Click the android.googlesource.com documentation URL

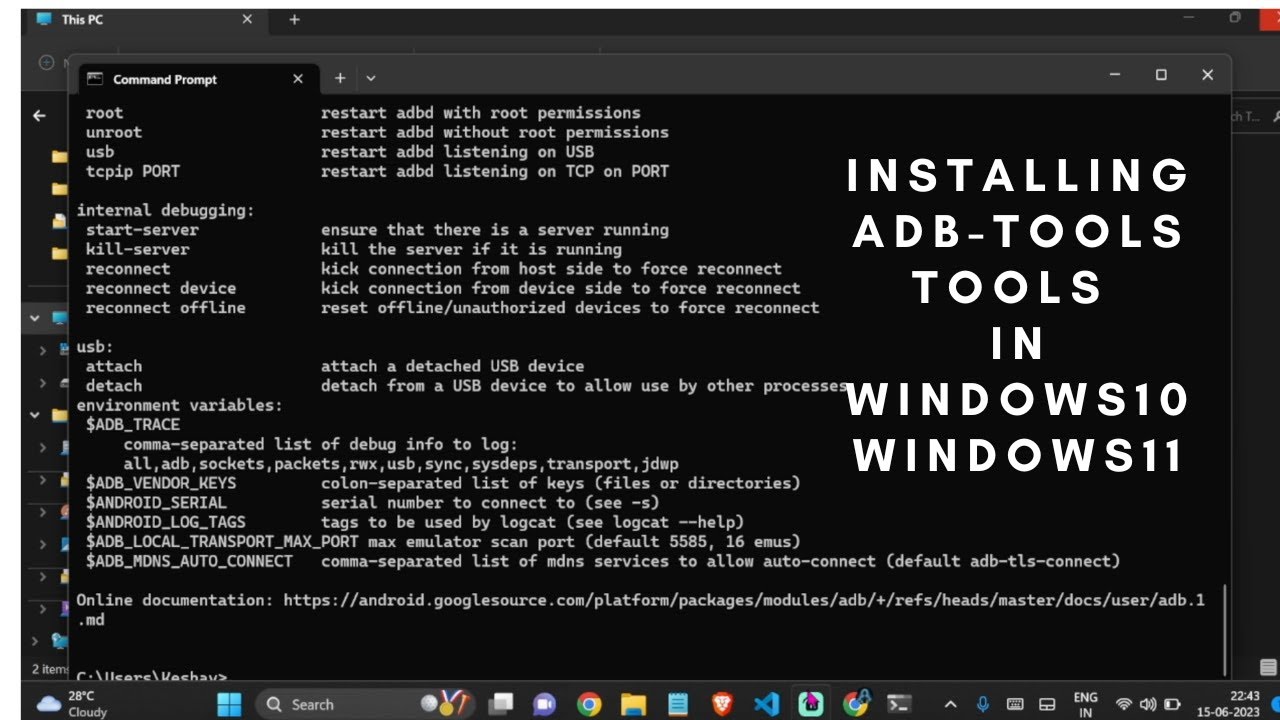[744, 601]
